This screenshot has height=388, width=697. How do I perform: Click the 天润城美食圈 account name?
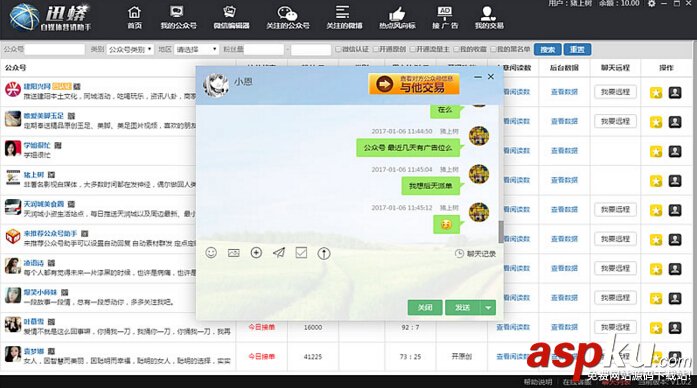[44, 204]
